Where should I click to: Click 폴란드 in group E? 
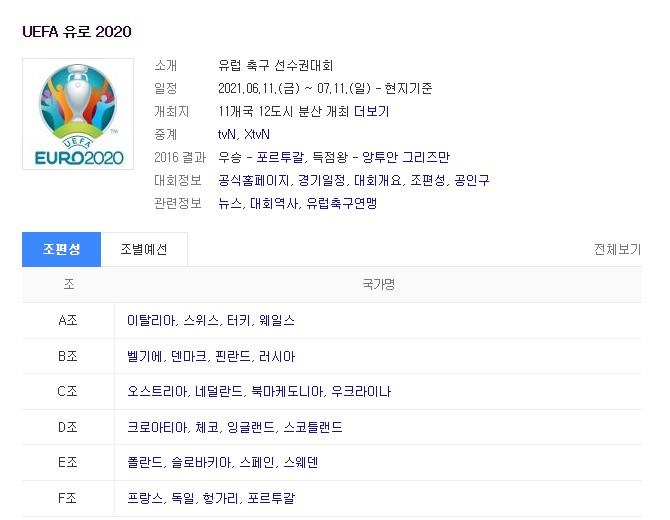point(144,462)
